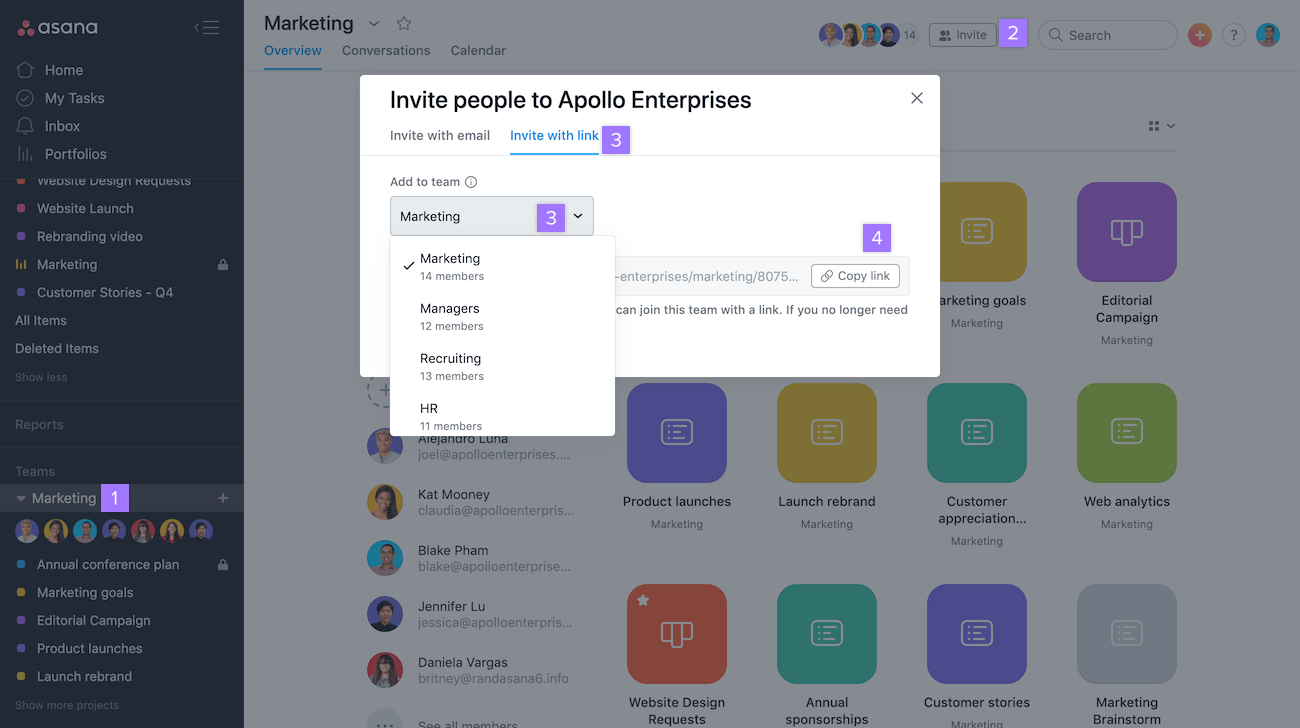Viewport: 1300px width, 728px height.
Task: Click the 14 members count badge
Action: coord(909,35)
